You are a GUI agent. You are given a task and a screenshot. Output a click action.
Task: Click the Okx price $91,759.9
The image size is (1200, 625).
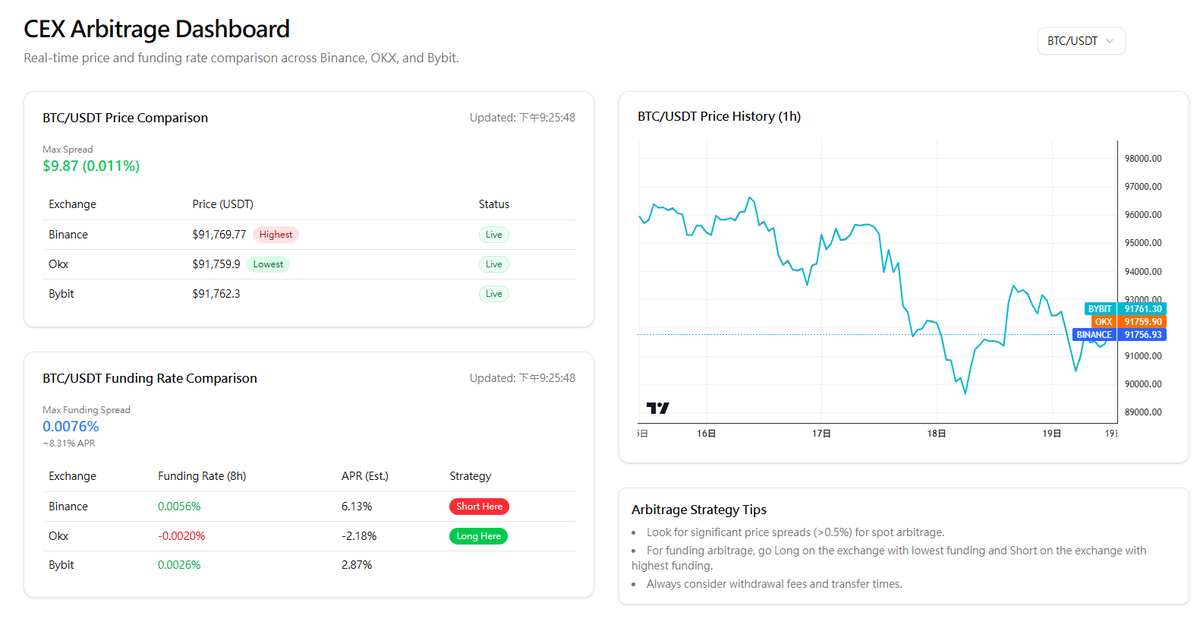coord(216,265)
